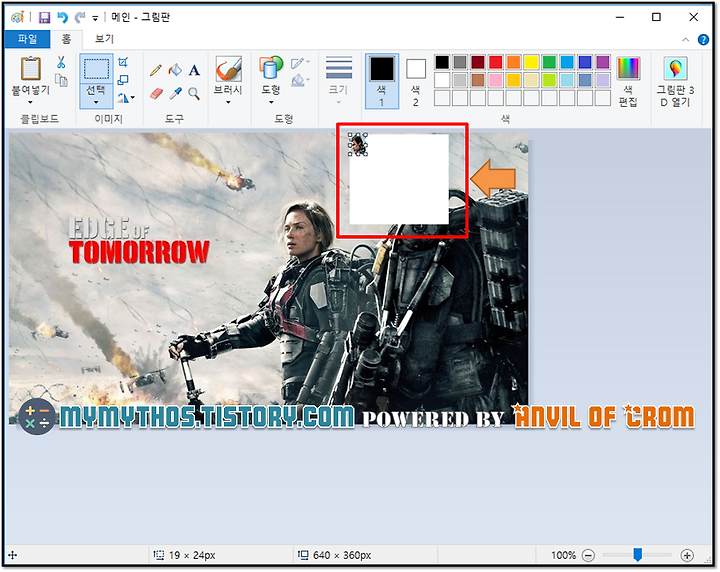Pick the brown color swatch

(478, 80)
